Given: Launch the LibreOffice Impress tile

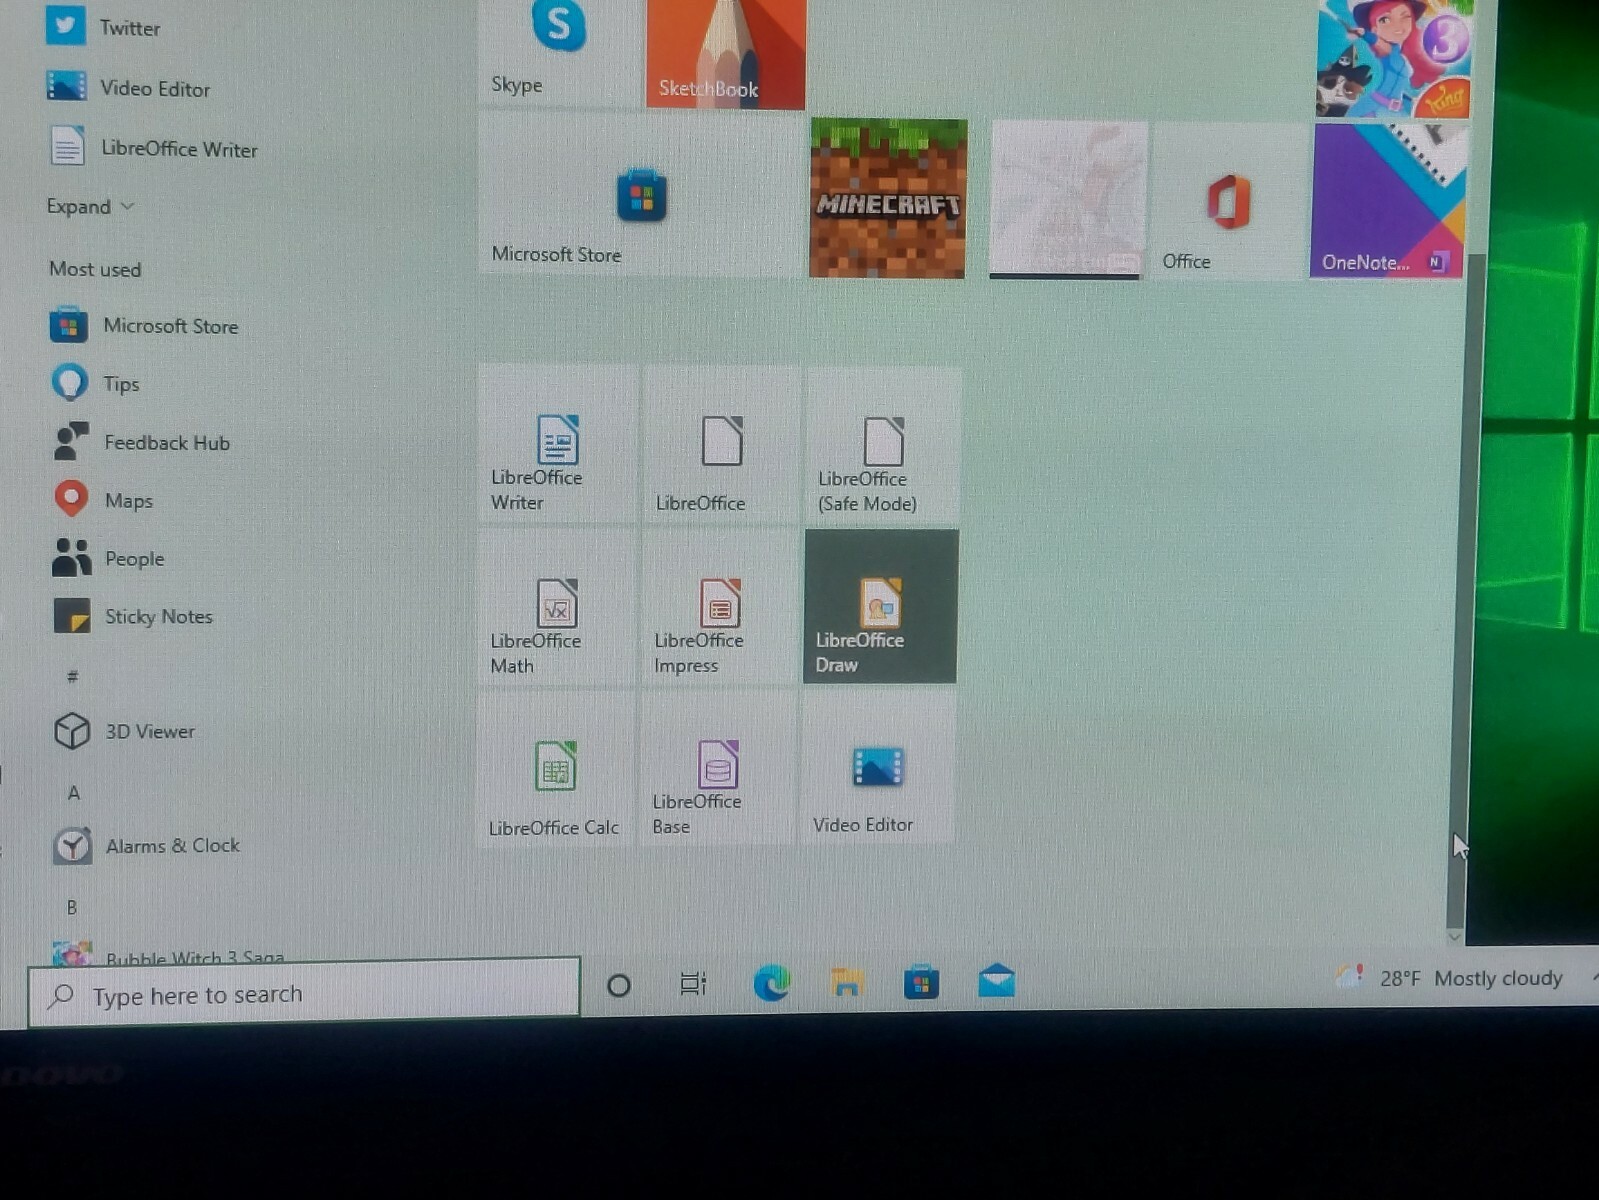Looking at the screenshot, I should [720, 608].
